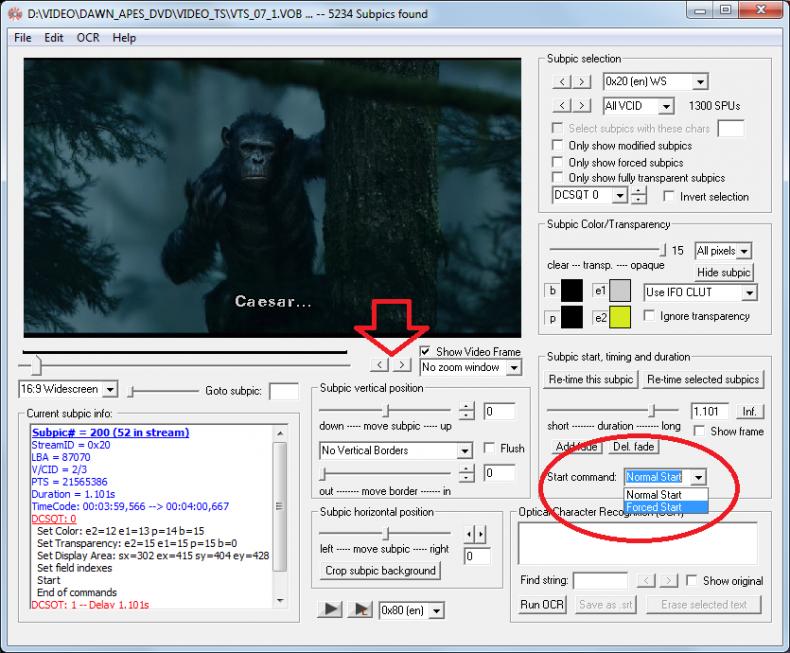Open the DCSQT 0 dropdown
790x653 pixels.
tap(620, 195)
